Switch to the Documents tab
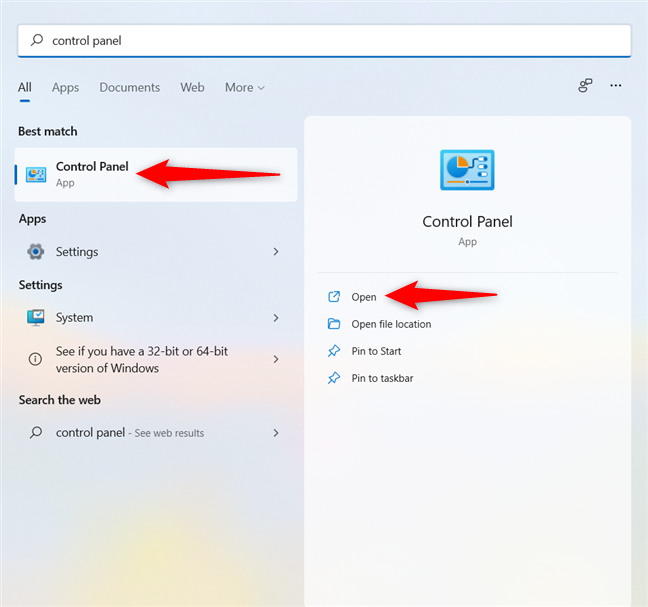Image resolution: width=648 pixels, height=607 pixels. point(130,87)
